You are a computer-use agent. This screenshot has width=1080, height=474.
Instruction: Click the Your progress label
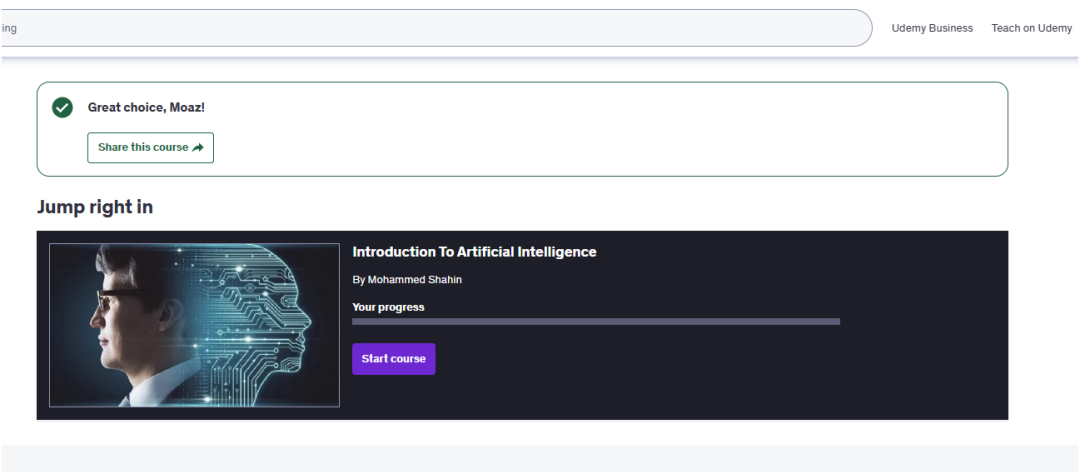[x=388, y=307]
